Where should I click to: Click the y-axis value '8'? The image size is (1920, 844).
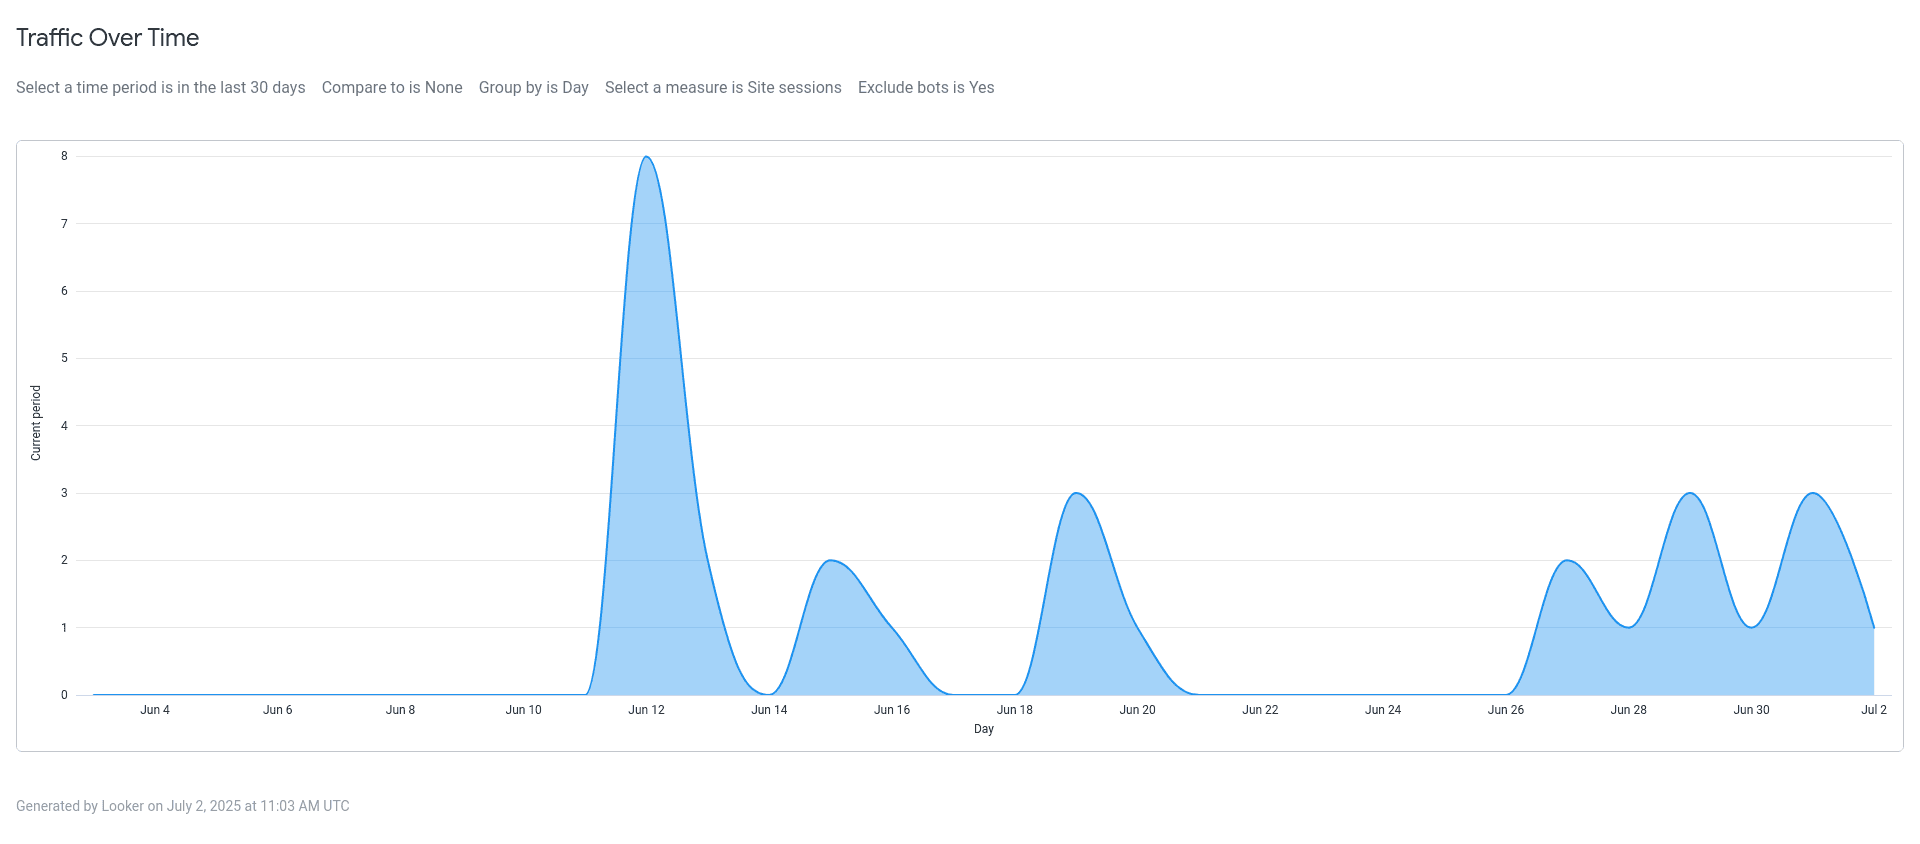[64, 156]
